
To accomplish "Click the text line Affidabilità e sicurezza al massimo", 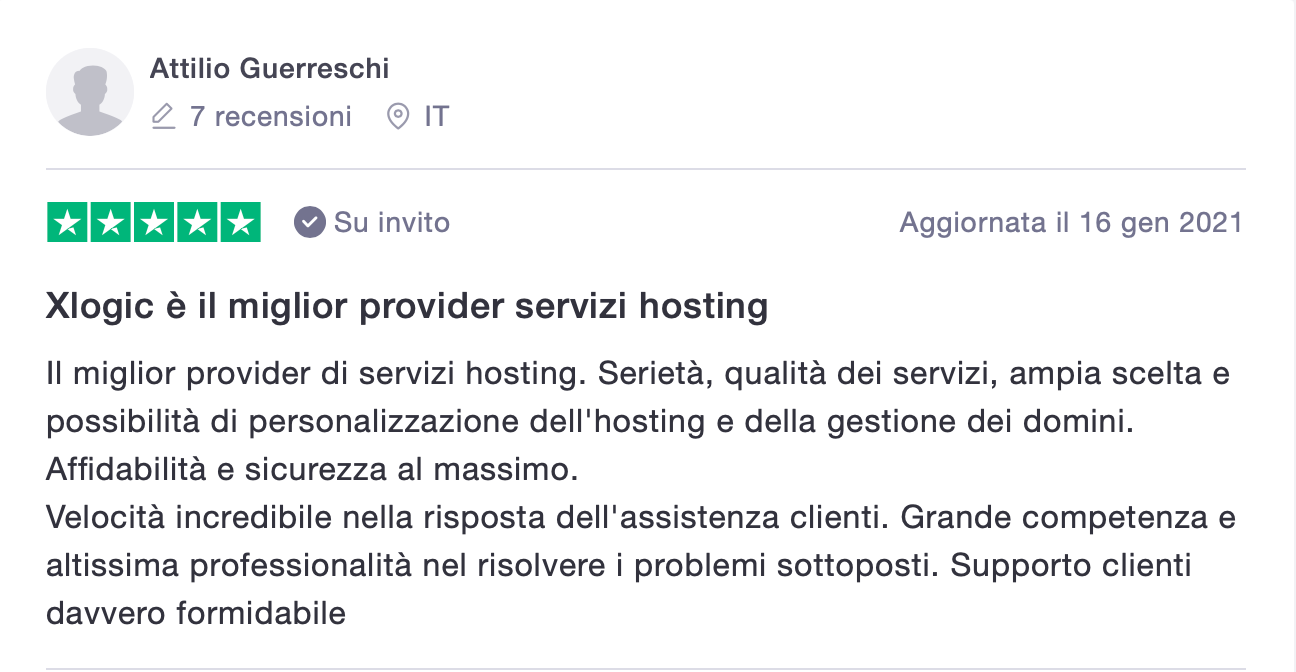I will (x=312, y=469).
